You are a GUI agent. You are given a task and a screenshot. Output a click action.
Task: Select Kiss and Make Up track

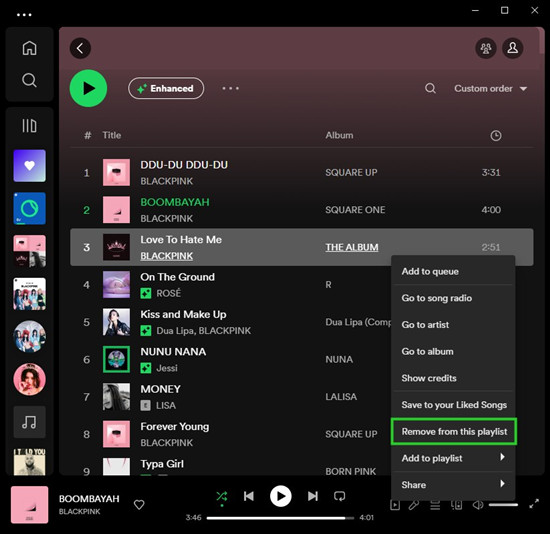tap(183, 314)
